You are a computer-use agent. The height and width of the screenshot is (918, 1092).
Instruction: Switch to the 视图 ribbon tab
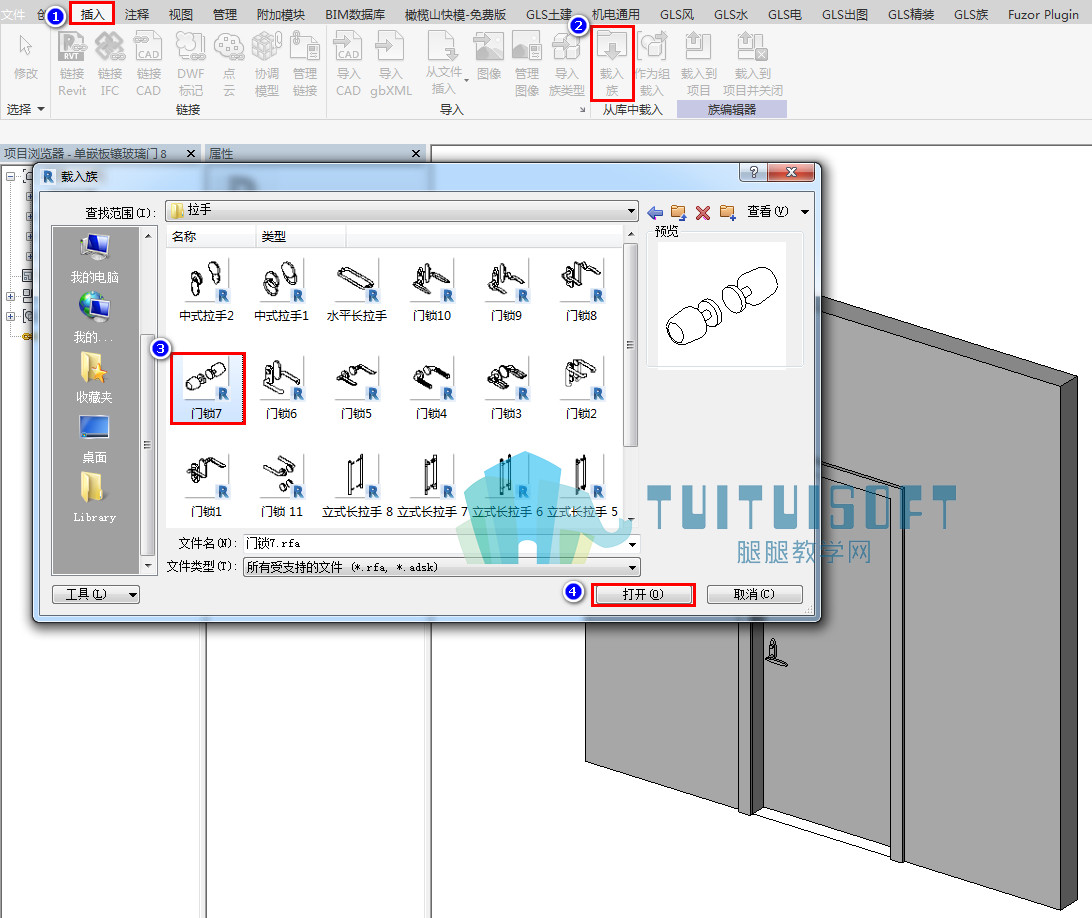(x=180, y=14)
